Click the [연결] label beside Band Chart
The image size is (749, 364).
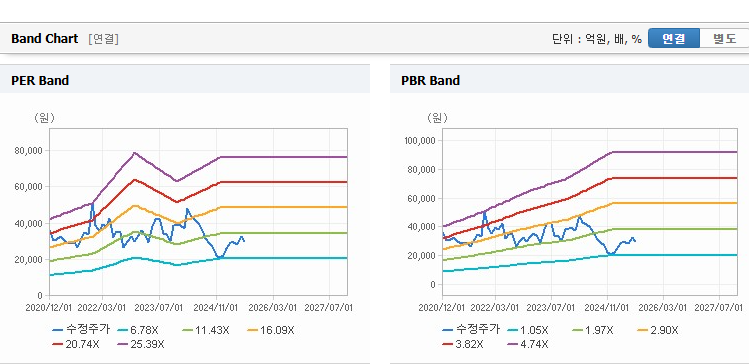103,39
